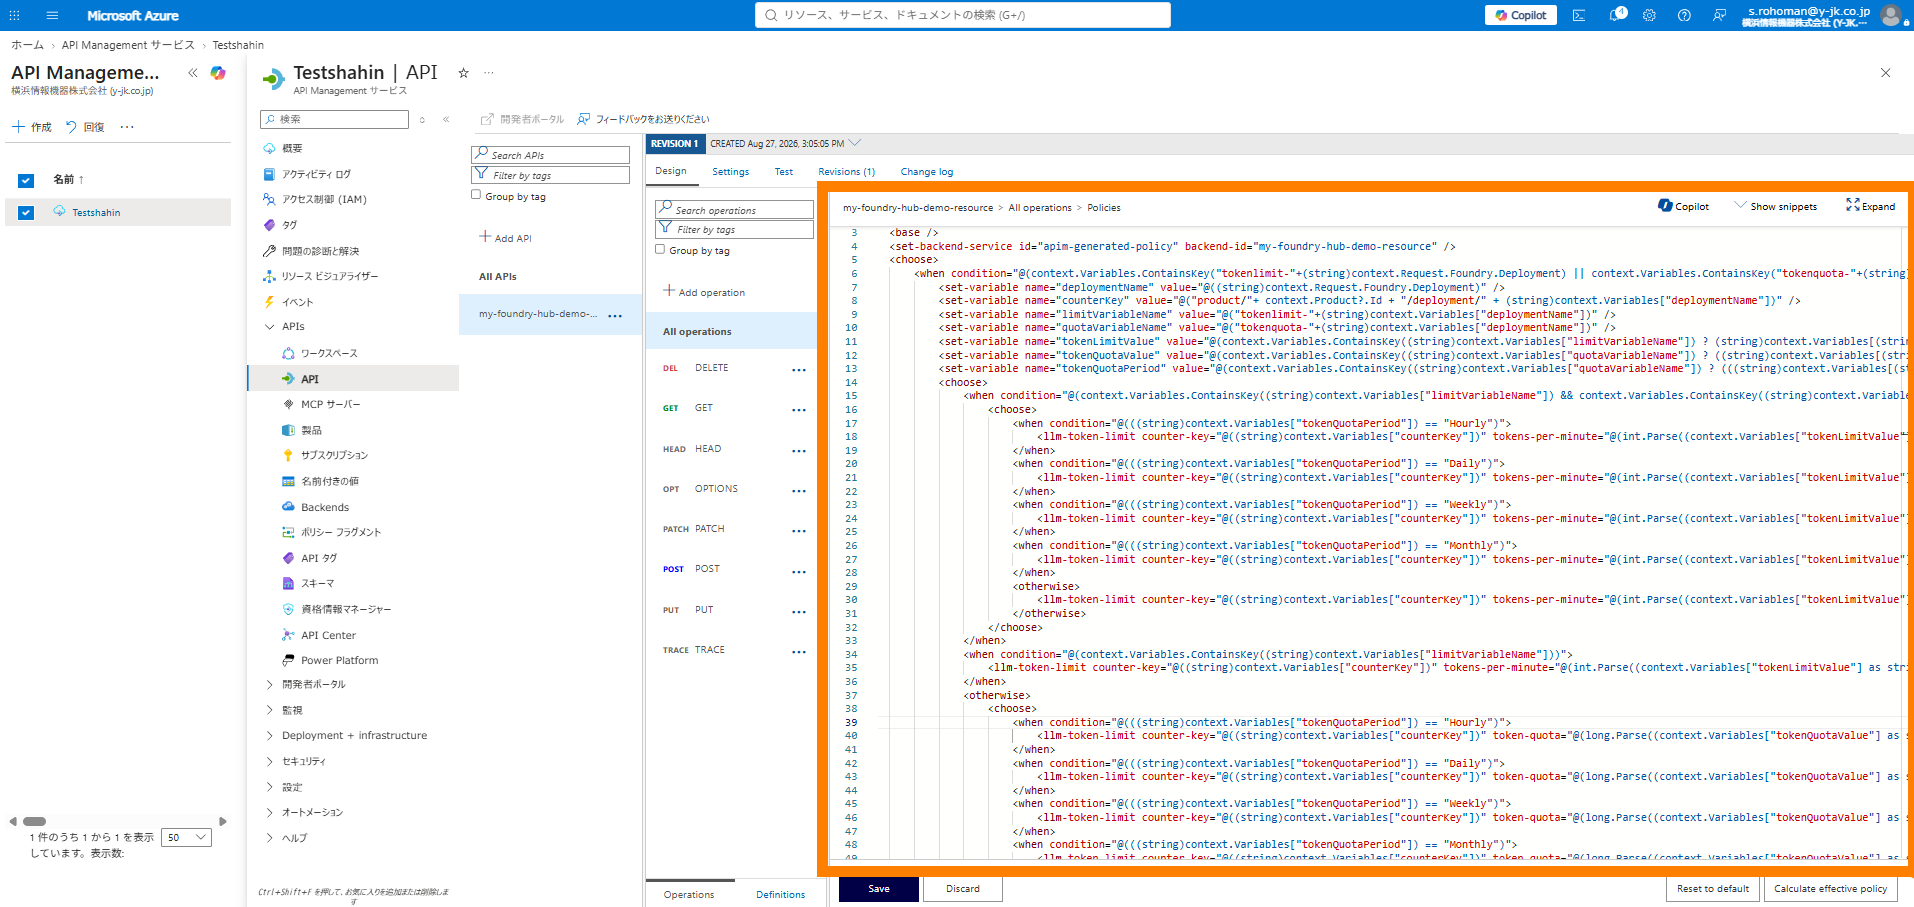Screen dimensions: 1914x907
Task: Expand オートメーション section in sidebar
Action: [x=269, y=812]
